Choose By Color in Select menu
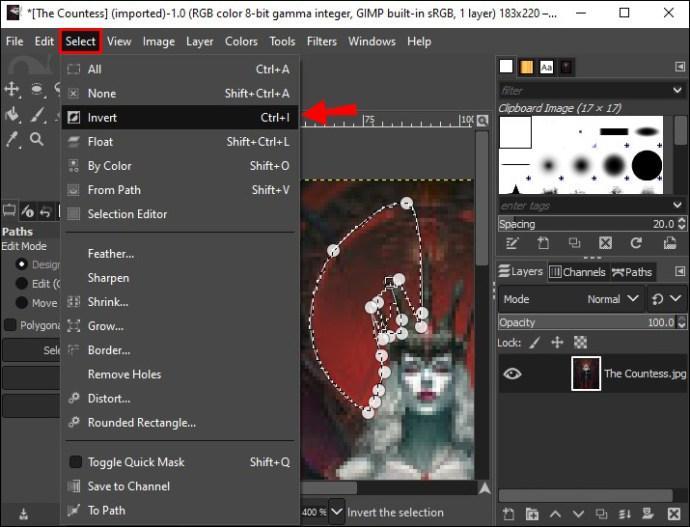 [x=180, y=166]
